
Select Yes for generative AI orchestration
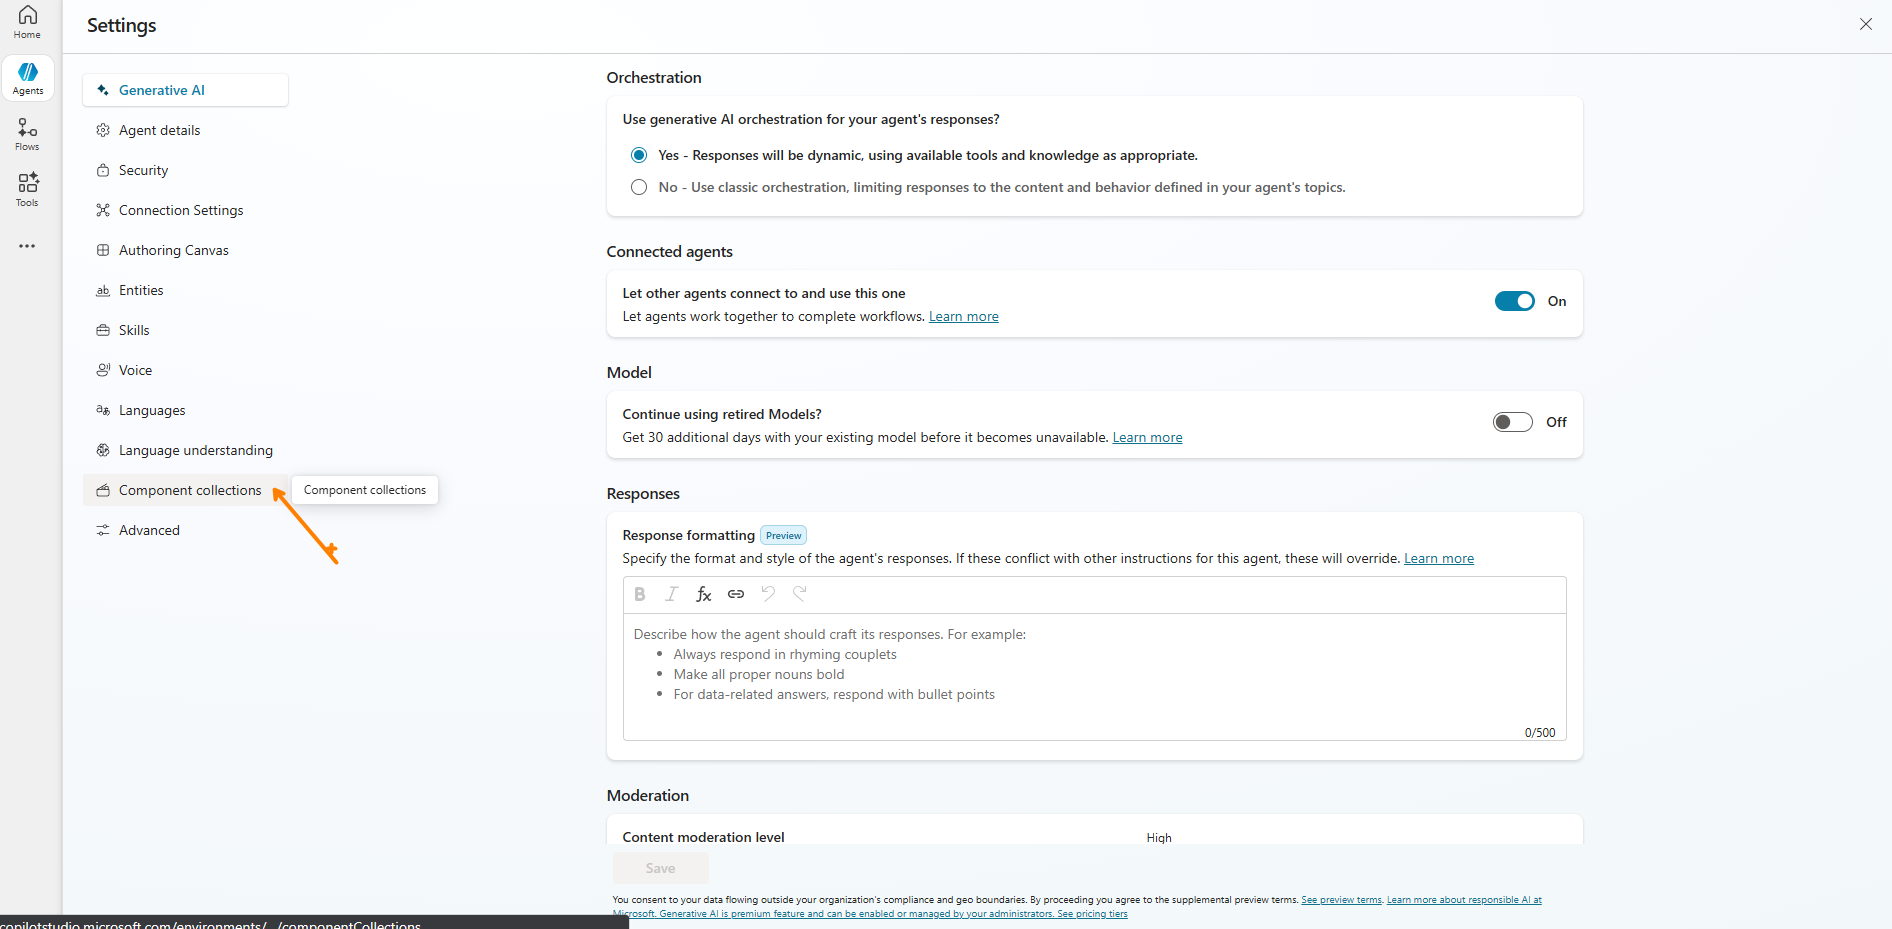[639, 155]
